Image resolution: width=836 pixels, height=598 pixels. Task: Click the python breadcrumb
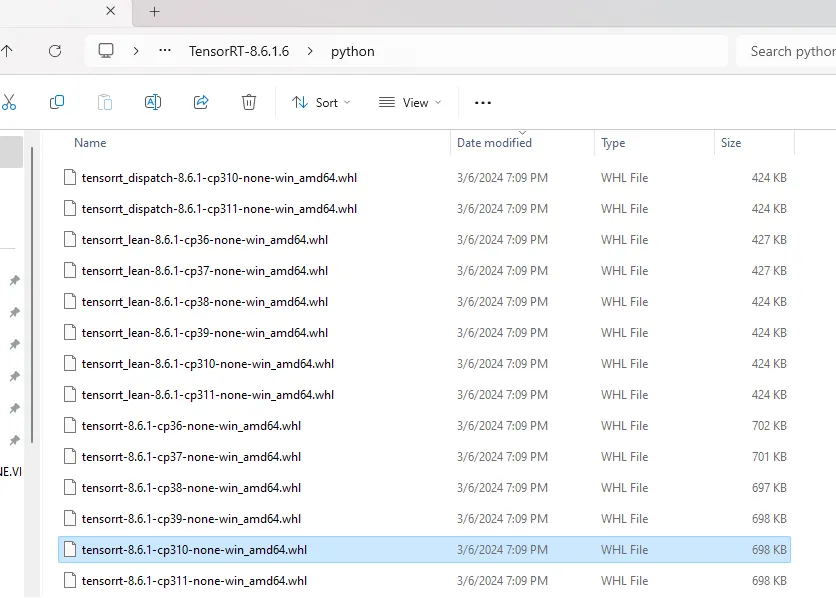pos(352,52)
